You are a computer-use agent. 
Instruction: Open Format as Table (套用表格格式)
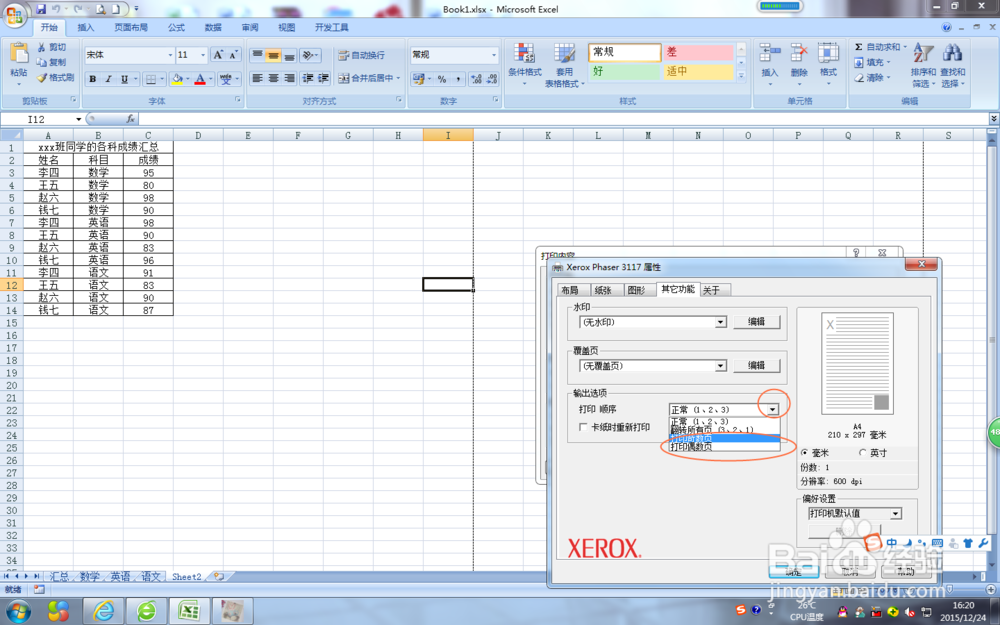(x=564, y=64)
